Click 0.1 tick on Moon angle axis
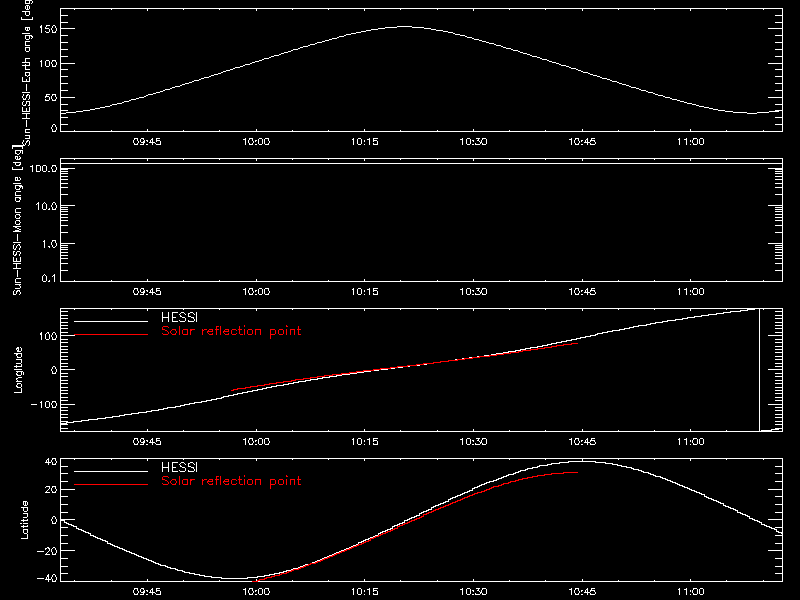Screen dimensions: 800x600 click(x=49, y=278)
